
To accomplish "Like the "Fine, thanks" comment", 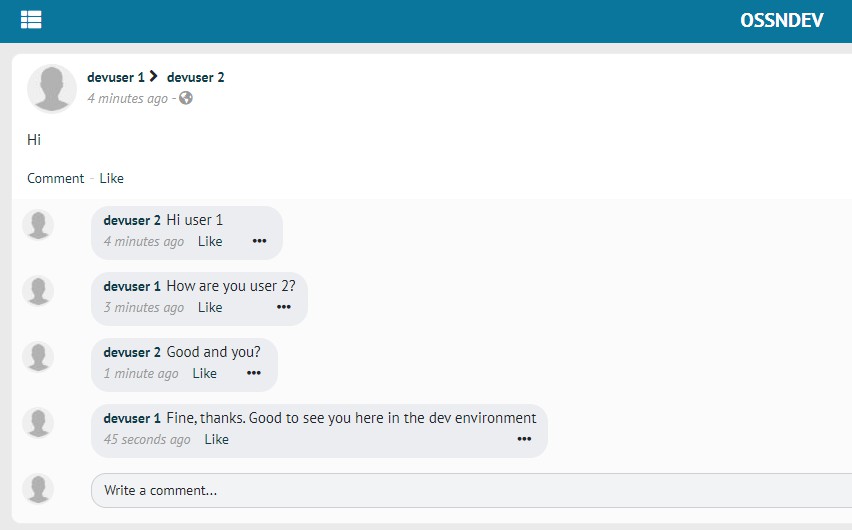I will click(216, 439).
